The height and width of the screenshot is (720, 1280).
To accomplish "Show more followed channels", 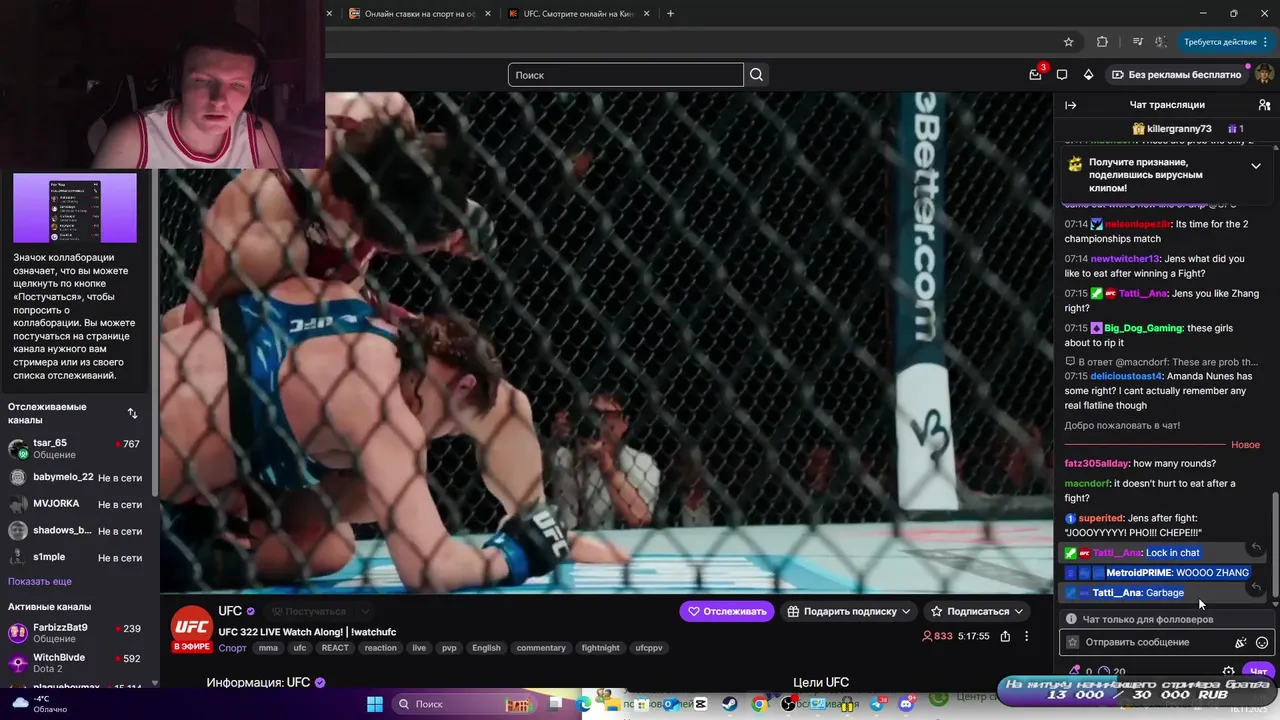I will pos(40,581).
